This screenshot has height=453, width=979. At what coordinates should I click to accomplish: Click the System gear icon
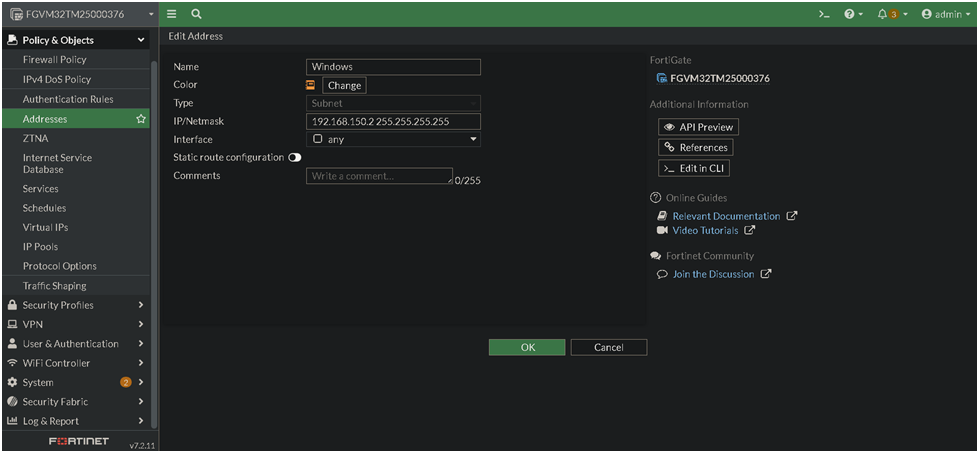(12, 382)
